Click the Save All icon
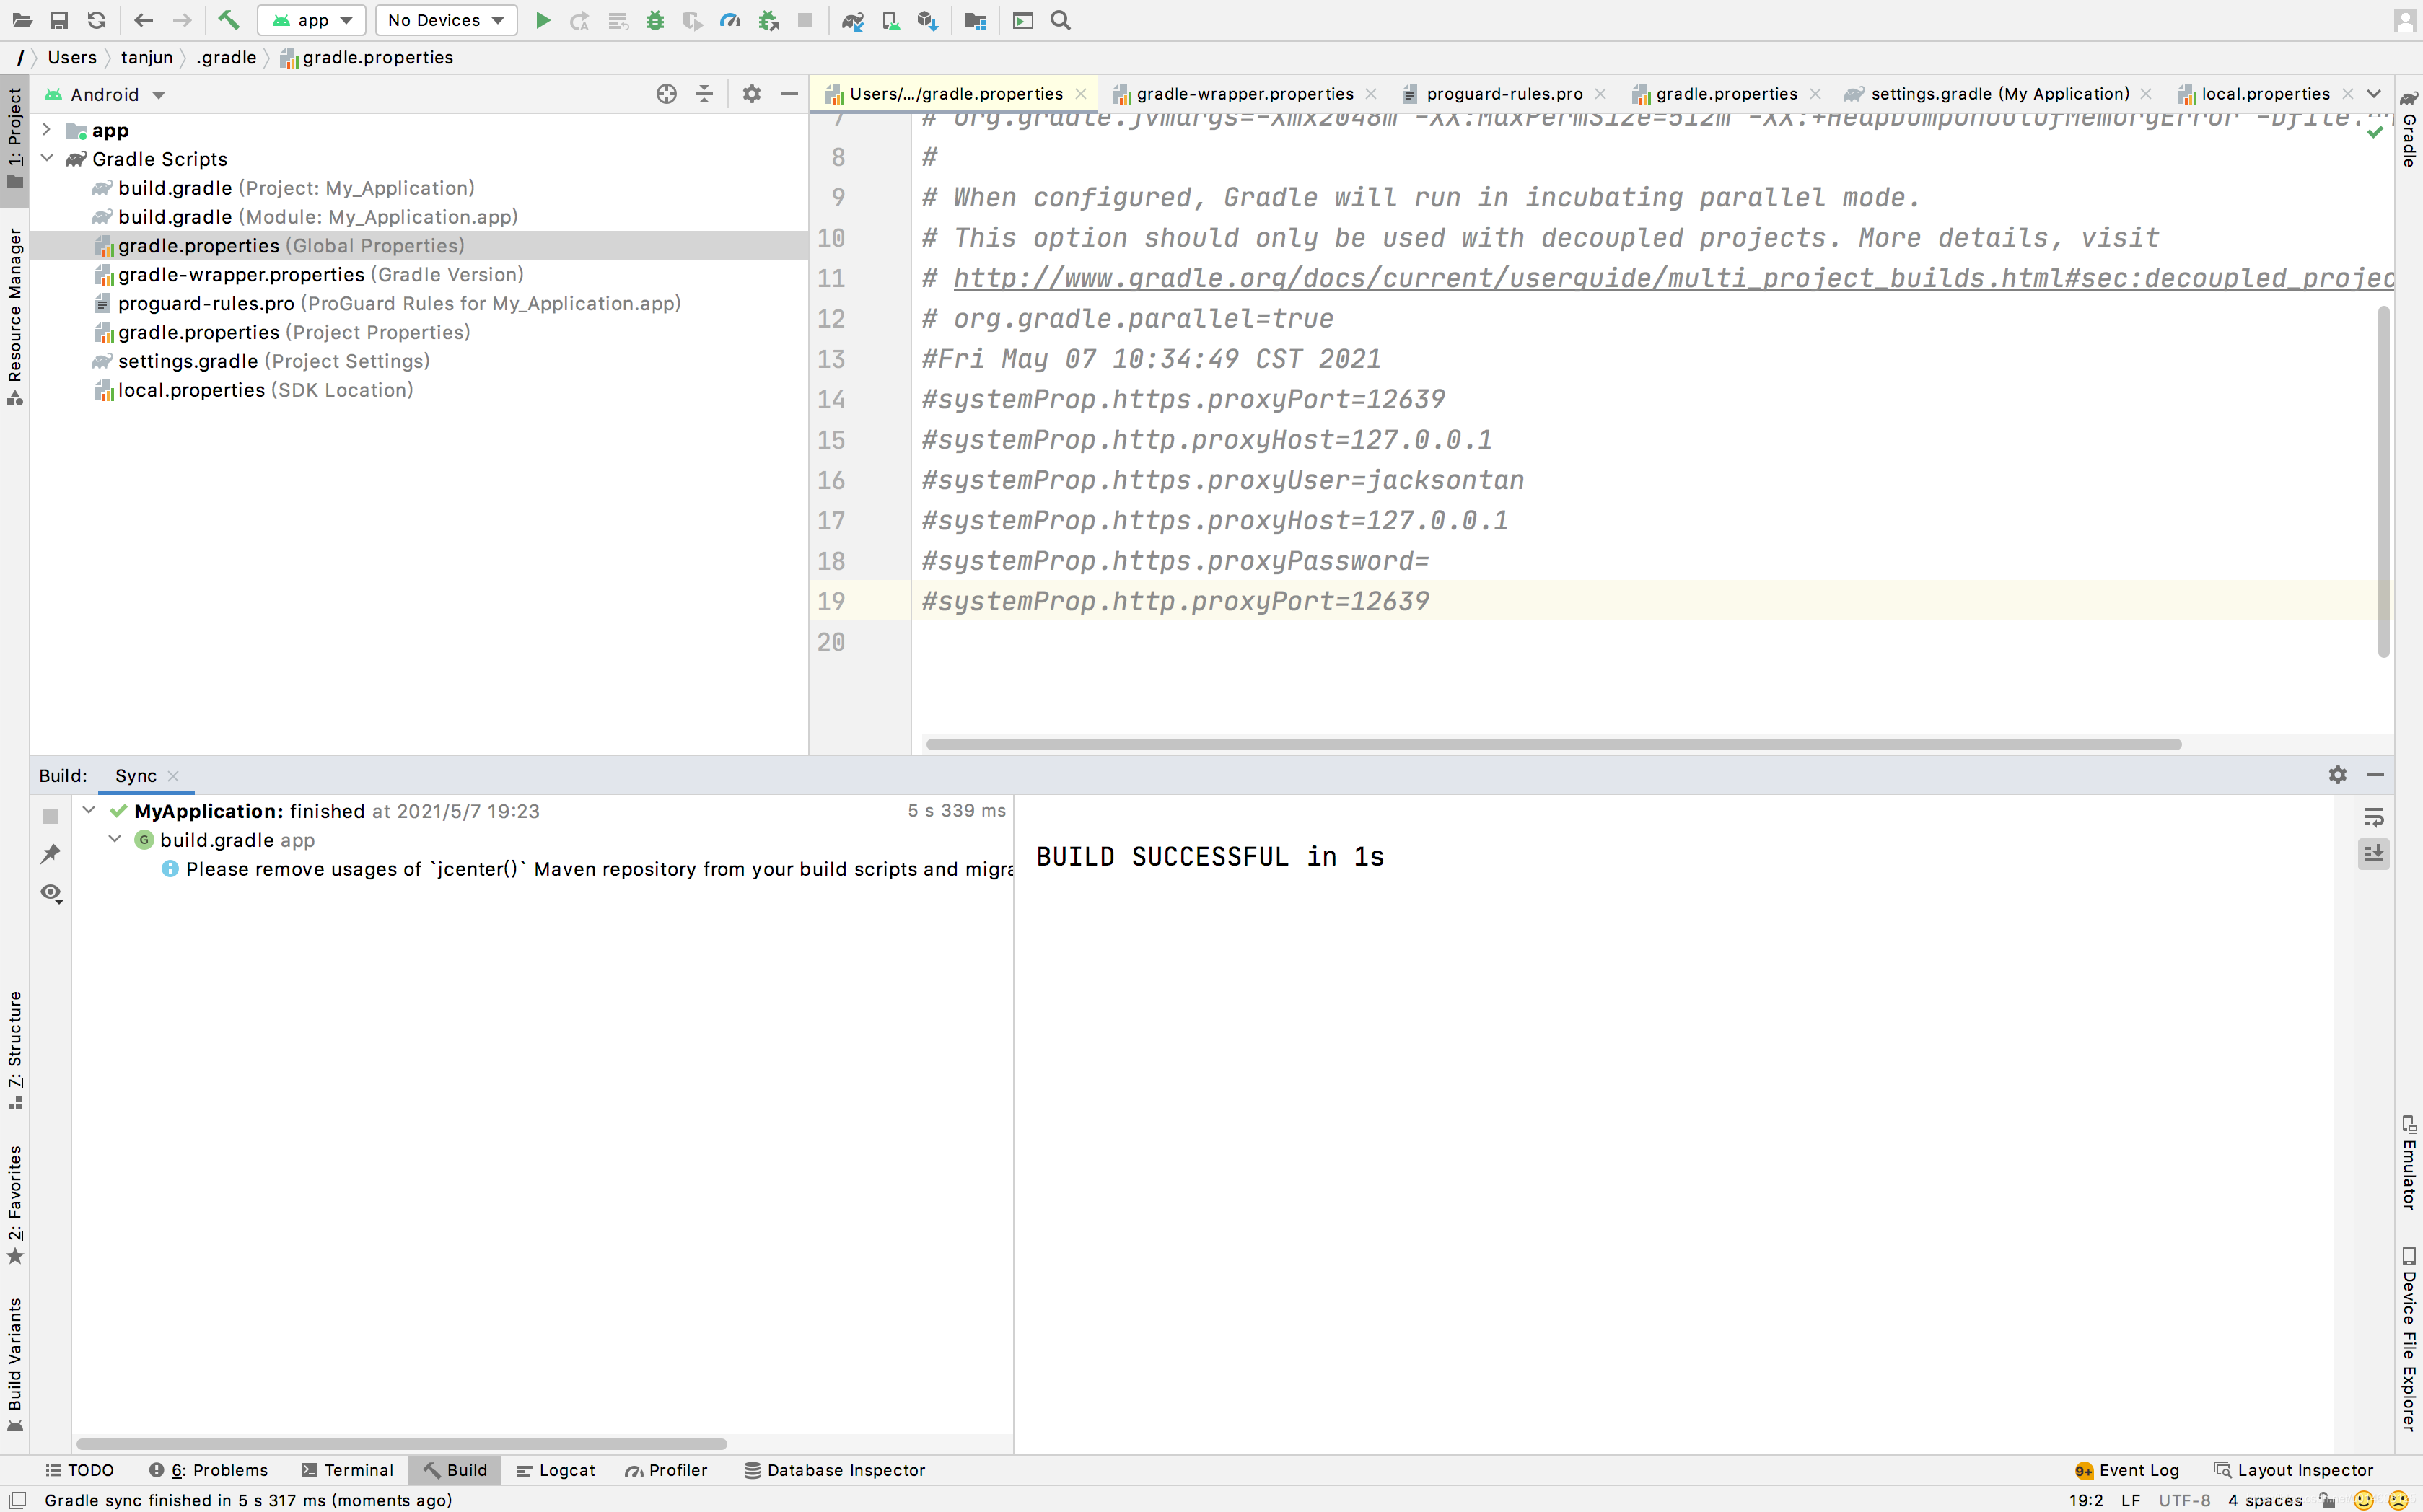Screen dimensions: 2423x1512 (59, 20)
